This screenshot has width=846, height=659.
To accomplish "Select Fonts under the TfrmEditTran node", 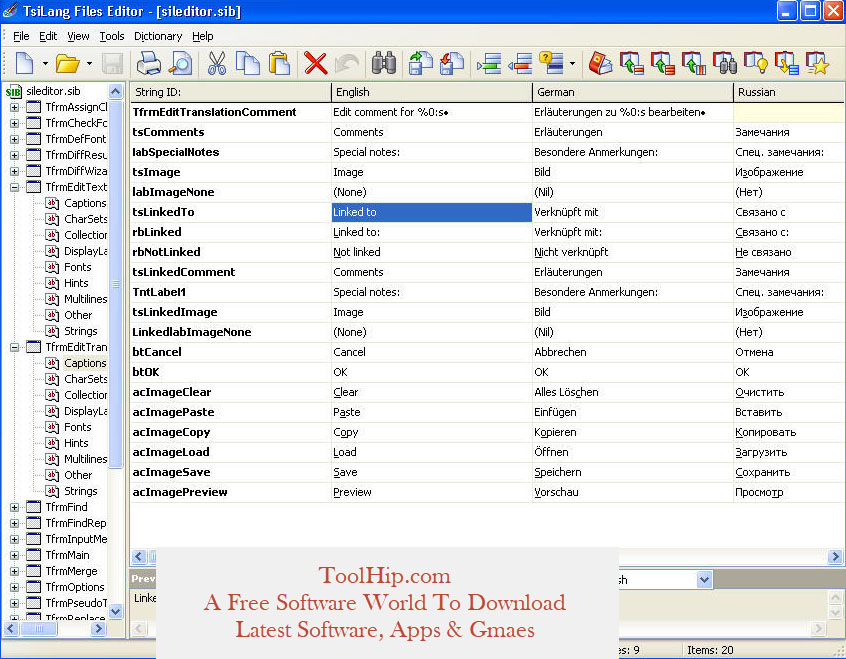I will pyautogui.click(x=78, y=427).
